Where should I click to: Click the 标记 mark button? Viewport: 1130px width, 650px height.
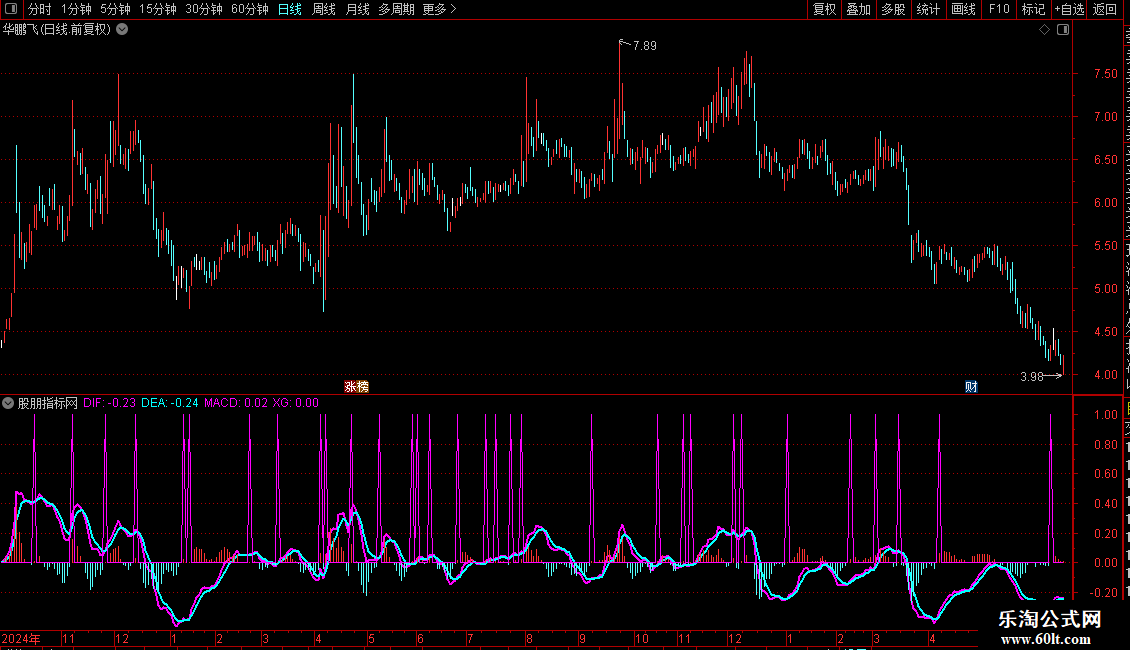click(1033, 9)
